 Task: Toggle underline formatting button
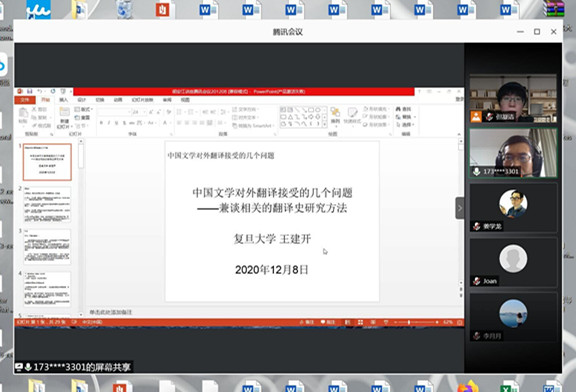point(116,123)
